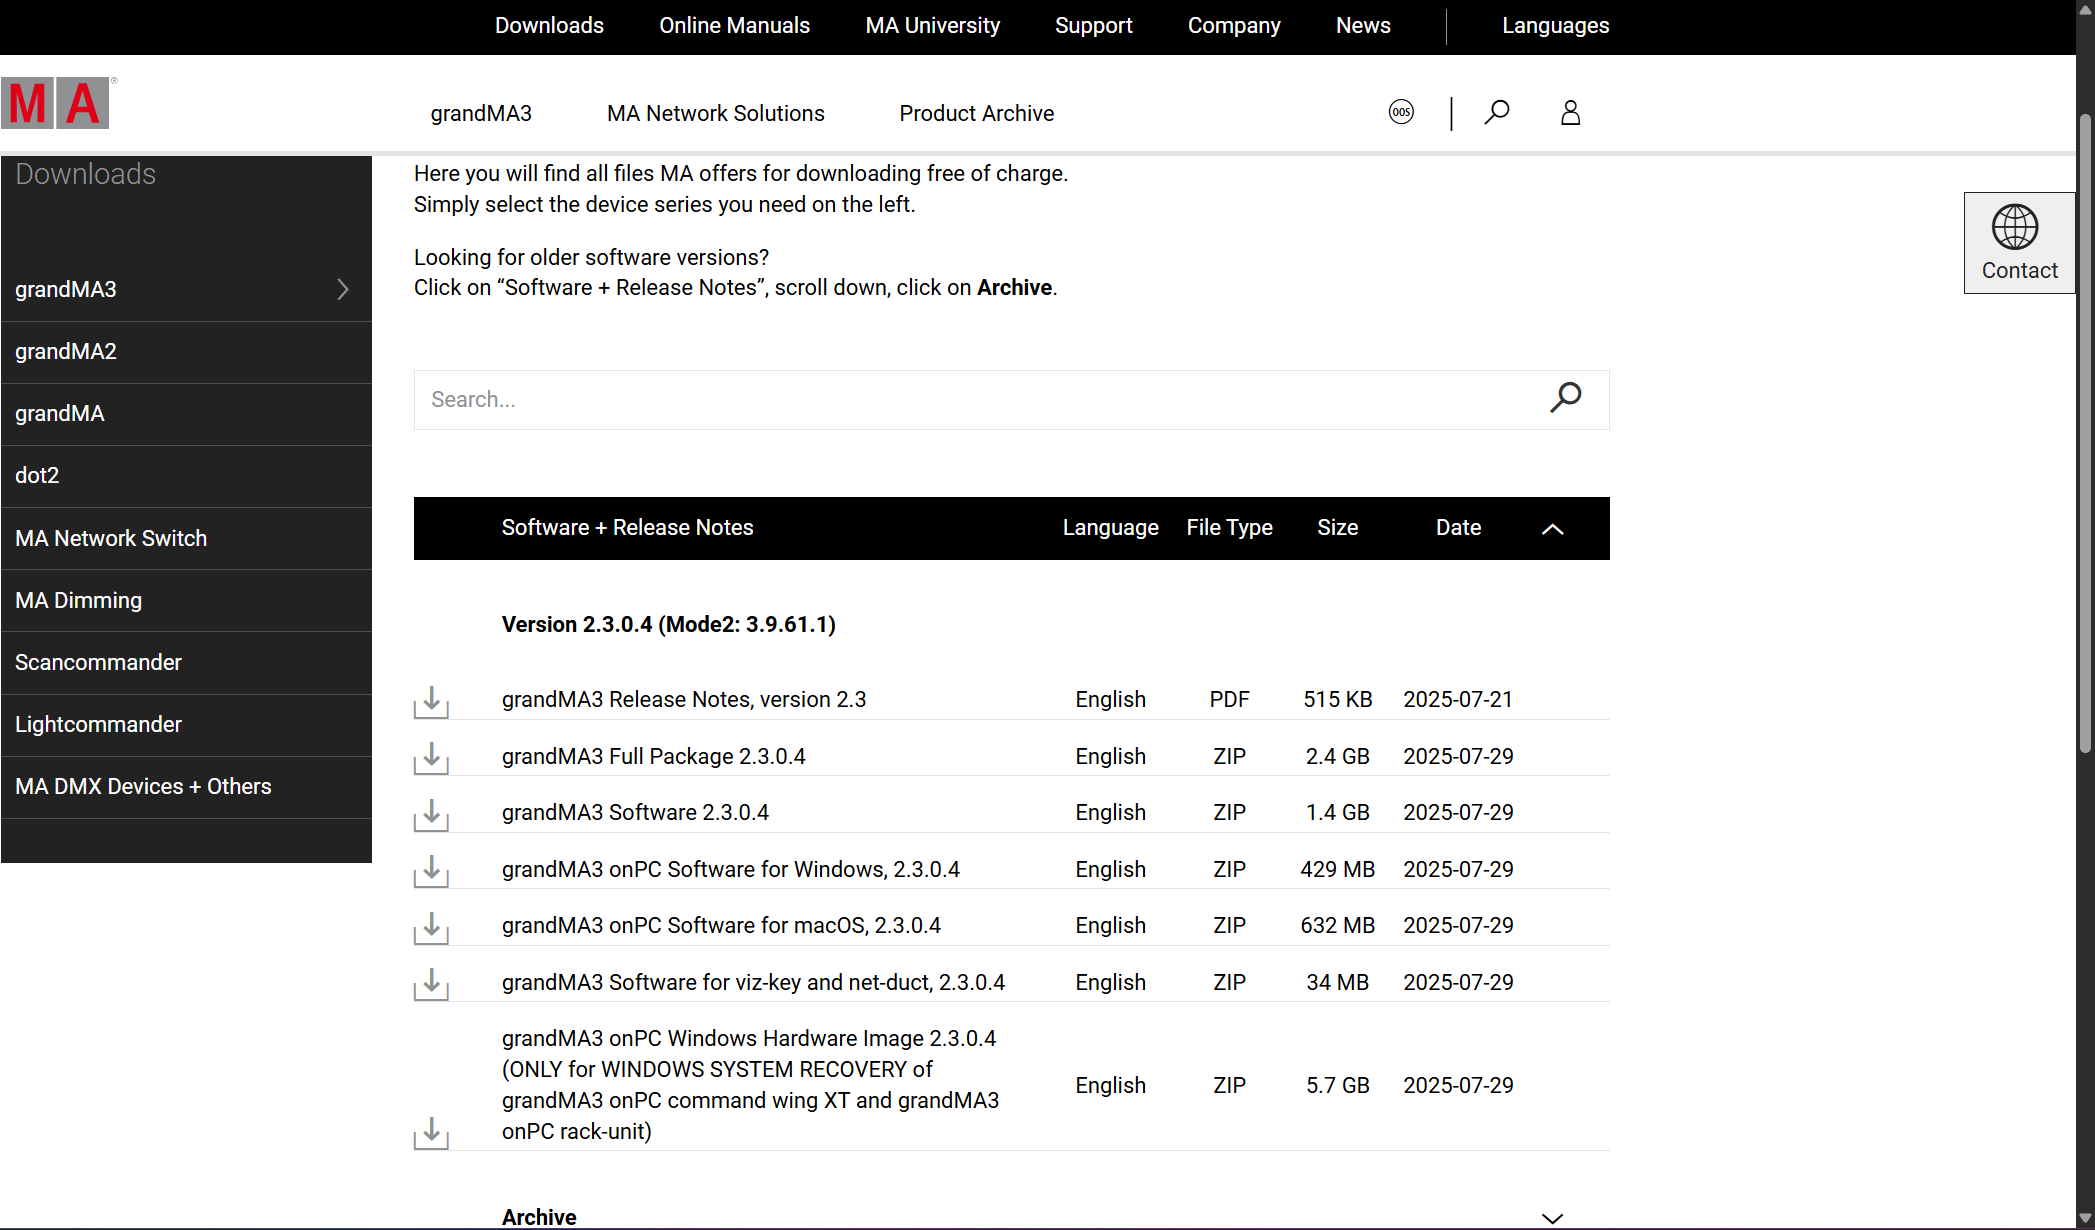Open site search magnifier in header
The height and width of the screenshot is (1230, 2095).
coord(1496,113)
